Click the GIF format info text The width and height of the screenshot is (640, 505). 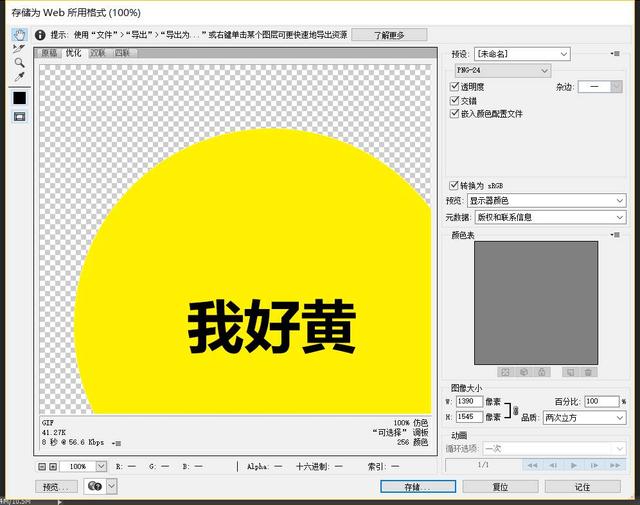pyautogui.click(x=47, y=423)
